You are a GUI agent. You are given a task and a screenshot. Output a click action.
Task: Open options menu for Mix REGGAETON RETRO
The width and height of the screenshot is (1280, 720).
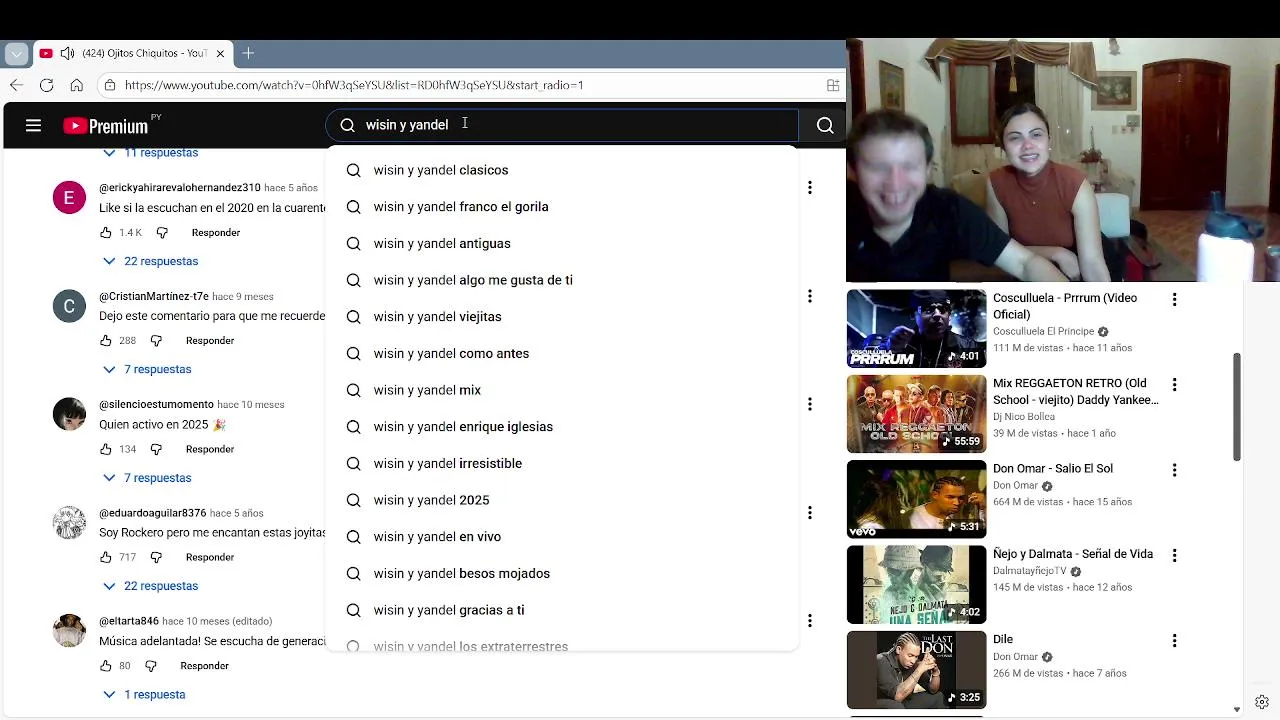[x=1174, y=384]
